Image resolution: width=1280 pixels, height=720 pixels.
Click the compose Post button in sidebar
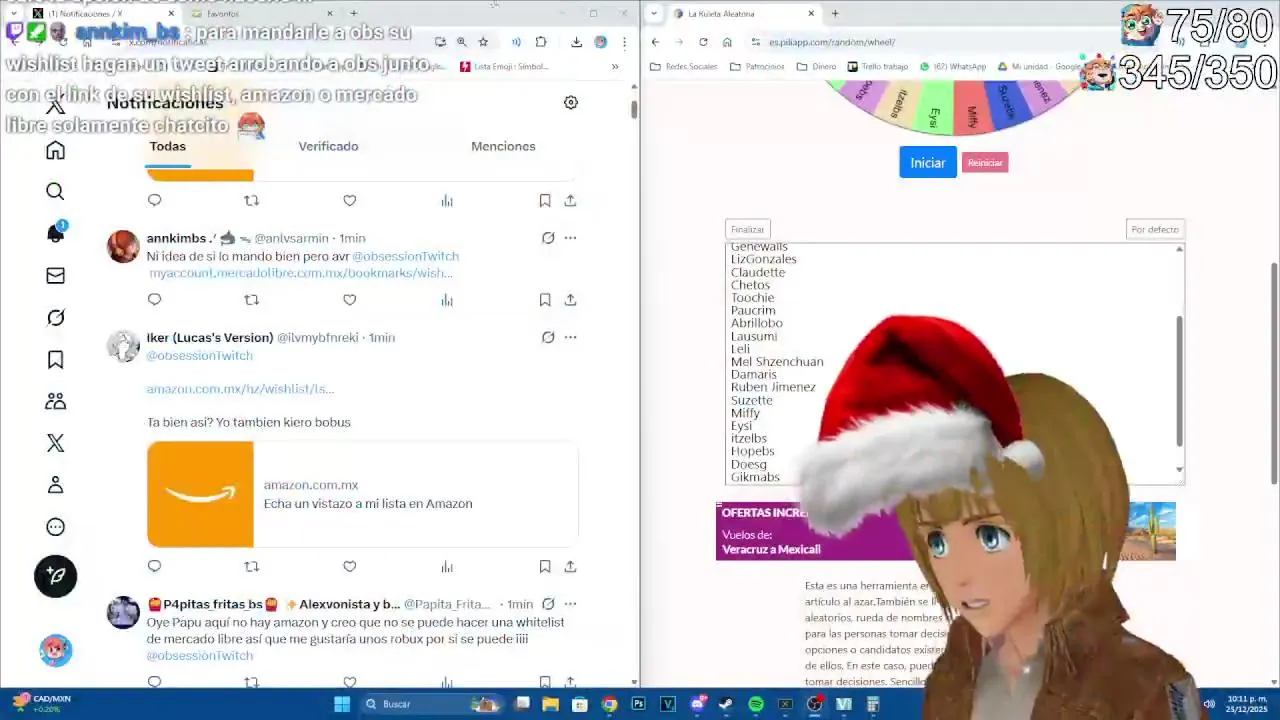[x=55, y=576]
